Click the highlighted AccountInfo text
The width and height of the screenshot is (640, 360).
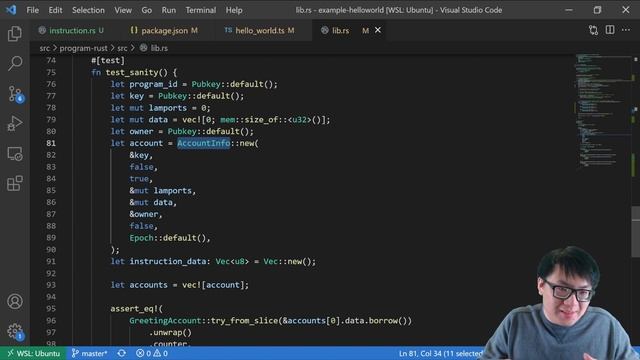point(204,143)
